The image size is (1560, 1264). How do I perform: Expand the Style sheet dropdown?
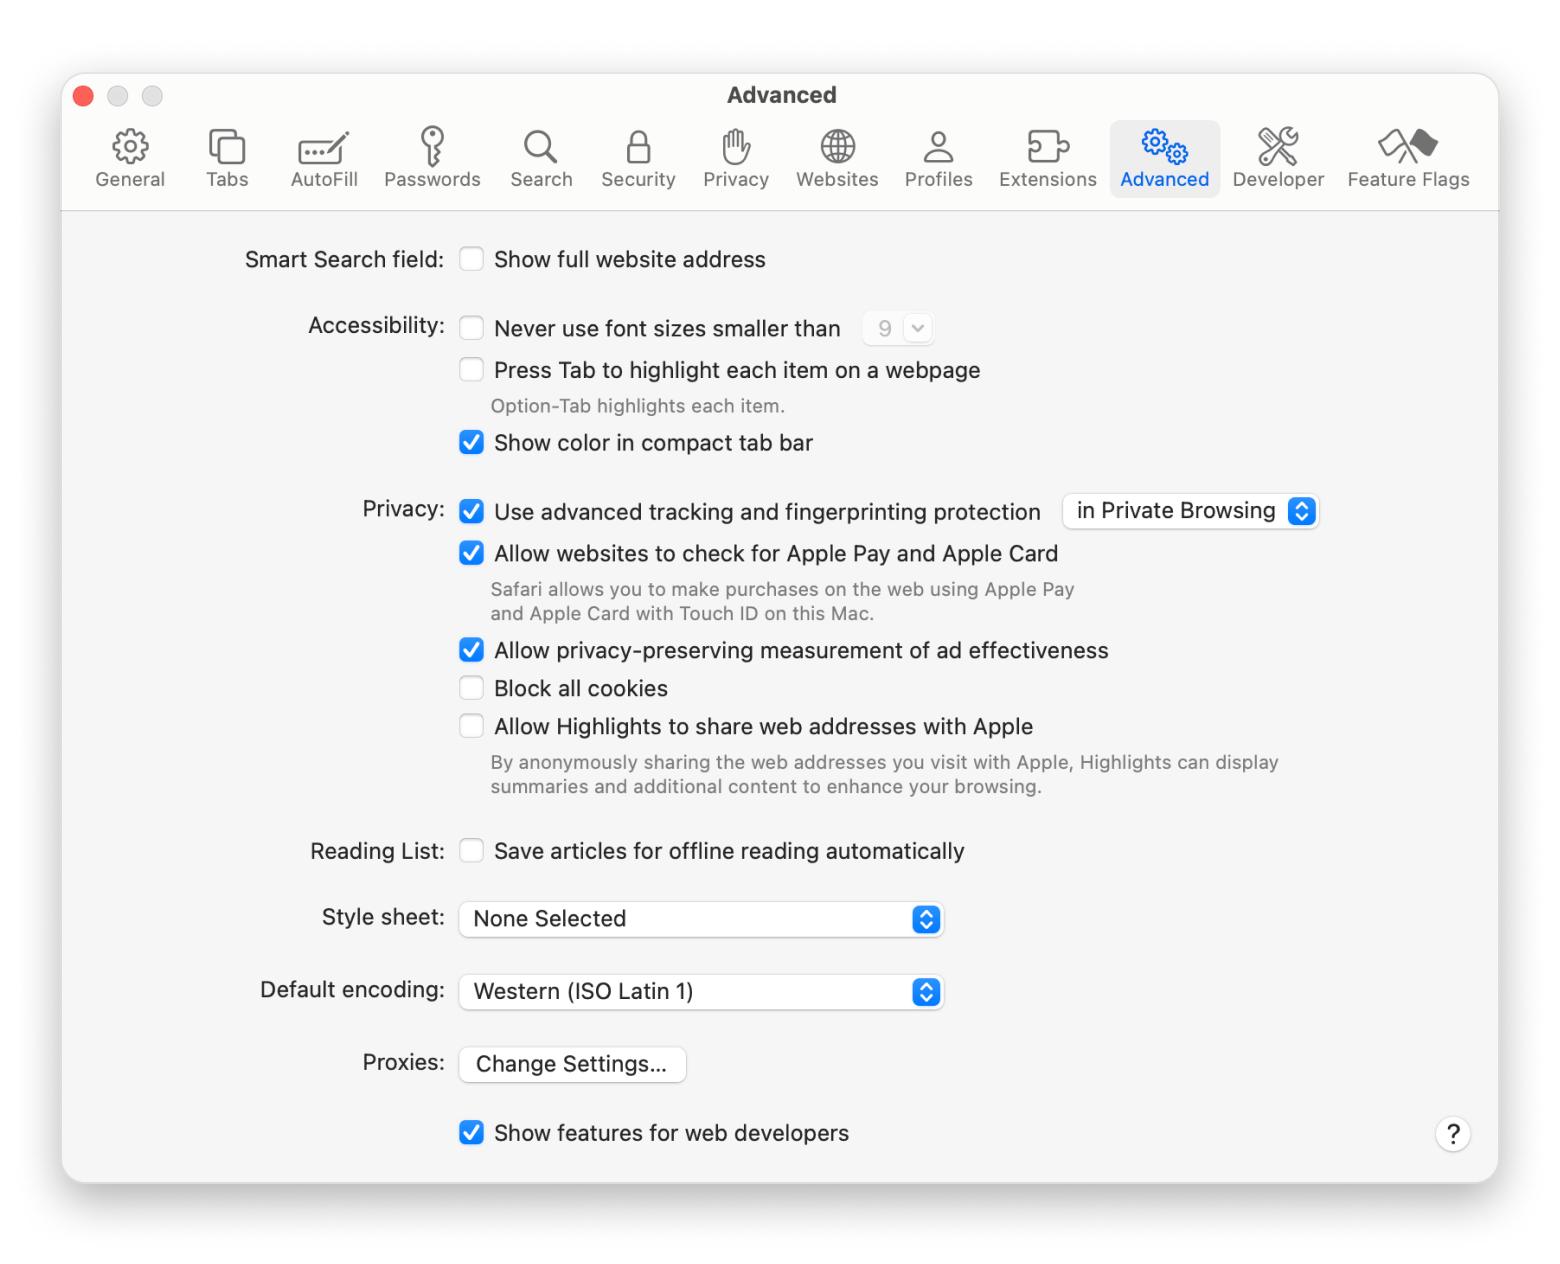[700, 919]
